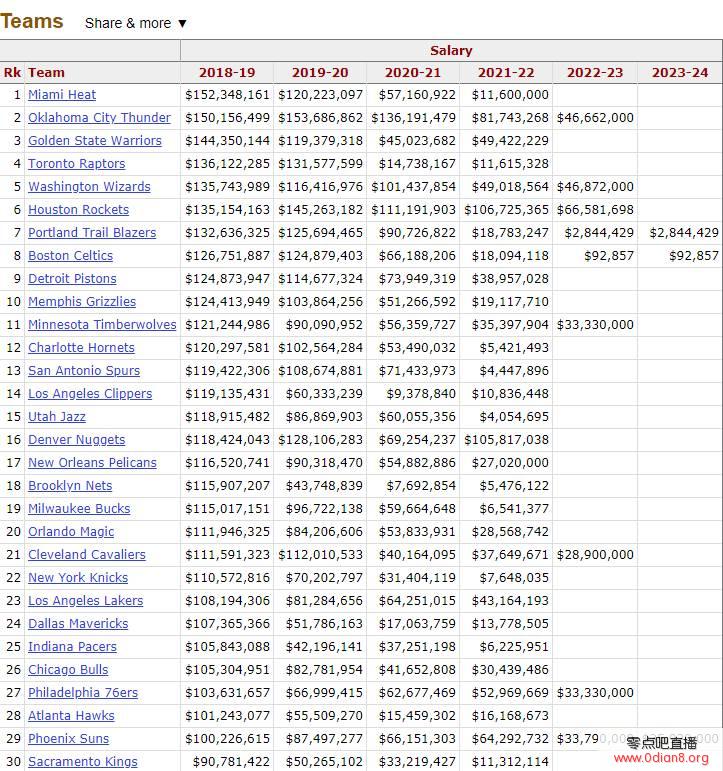Select Clippers 2020-21 value $9,378,840
This screenshot has width=723, height=771.
[421, 394]
